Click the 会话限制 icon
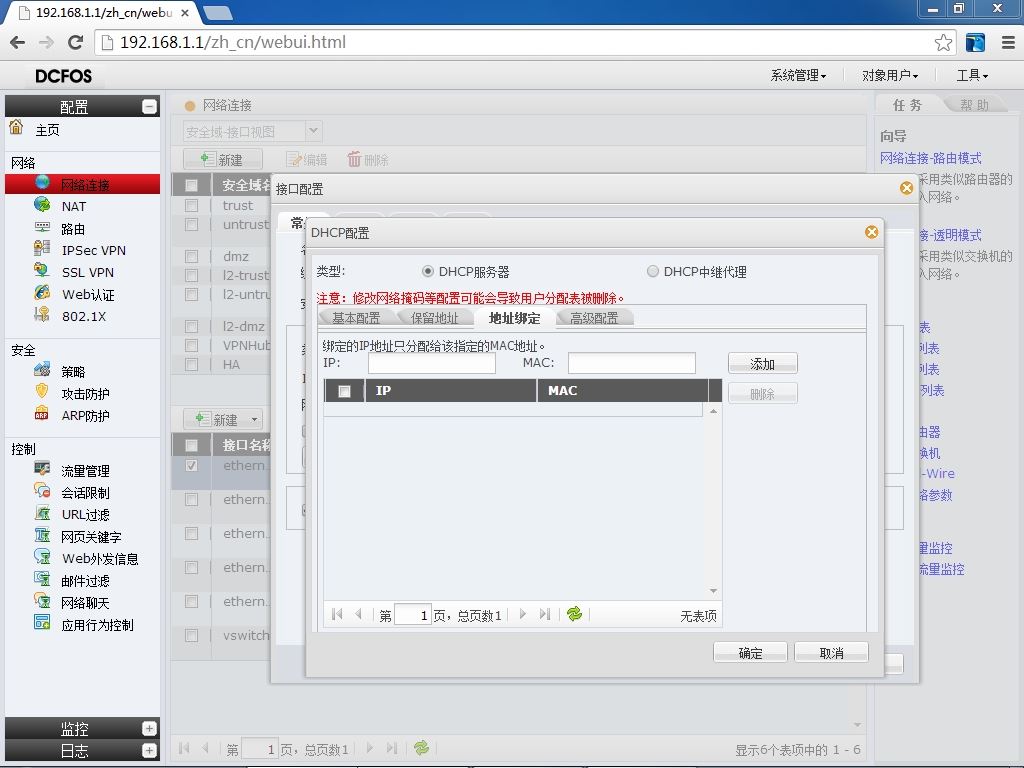This screenshot has width=1024, height=768. point(42,491)
